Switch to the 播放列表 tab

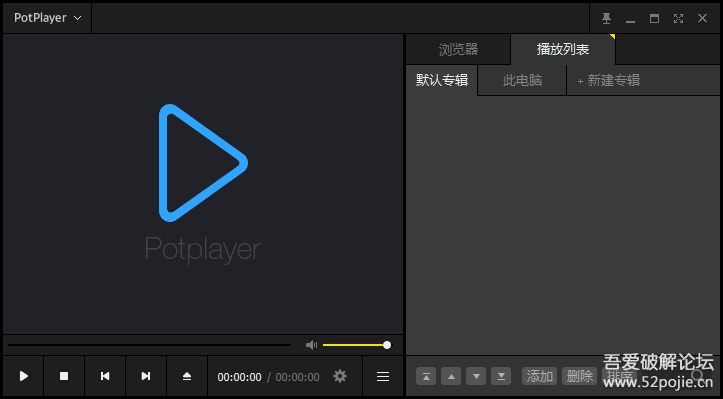563,49
